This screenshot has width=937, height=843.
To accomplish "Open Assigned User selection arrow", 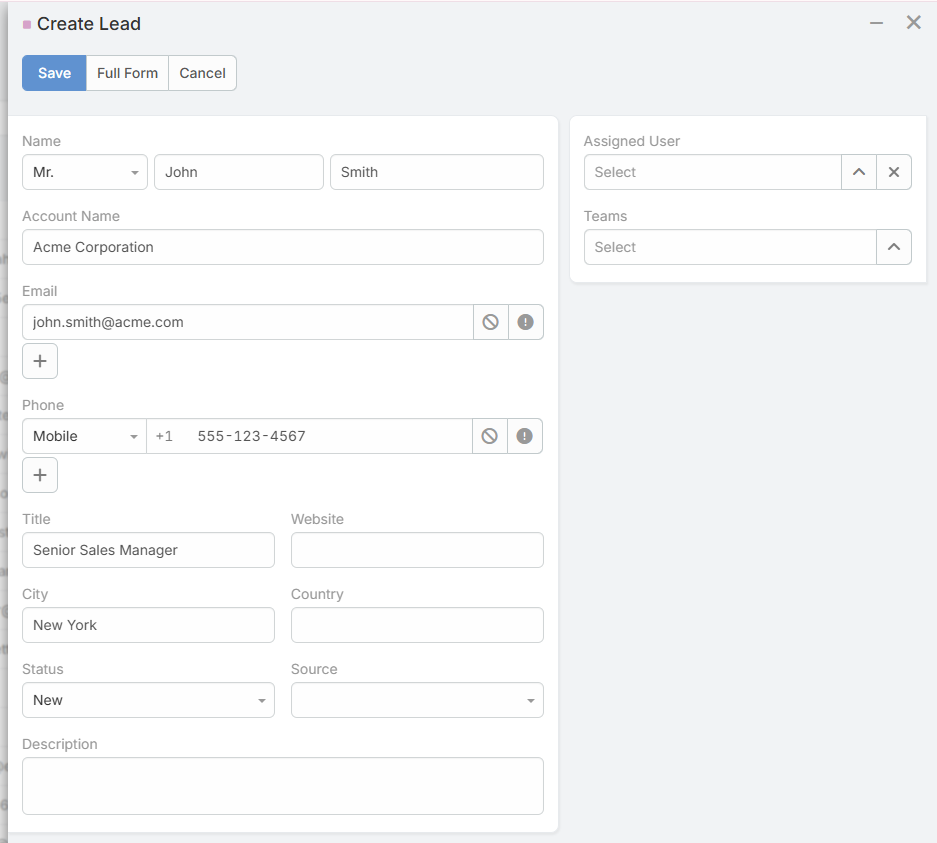I will pos(859,172).
